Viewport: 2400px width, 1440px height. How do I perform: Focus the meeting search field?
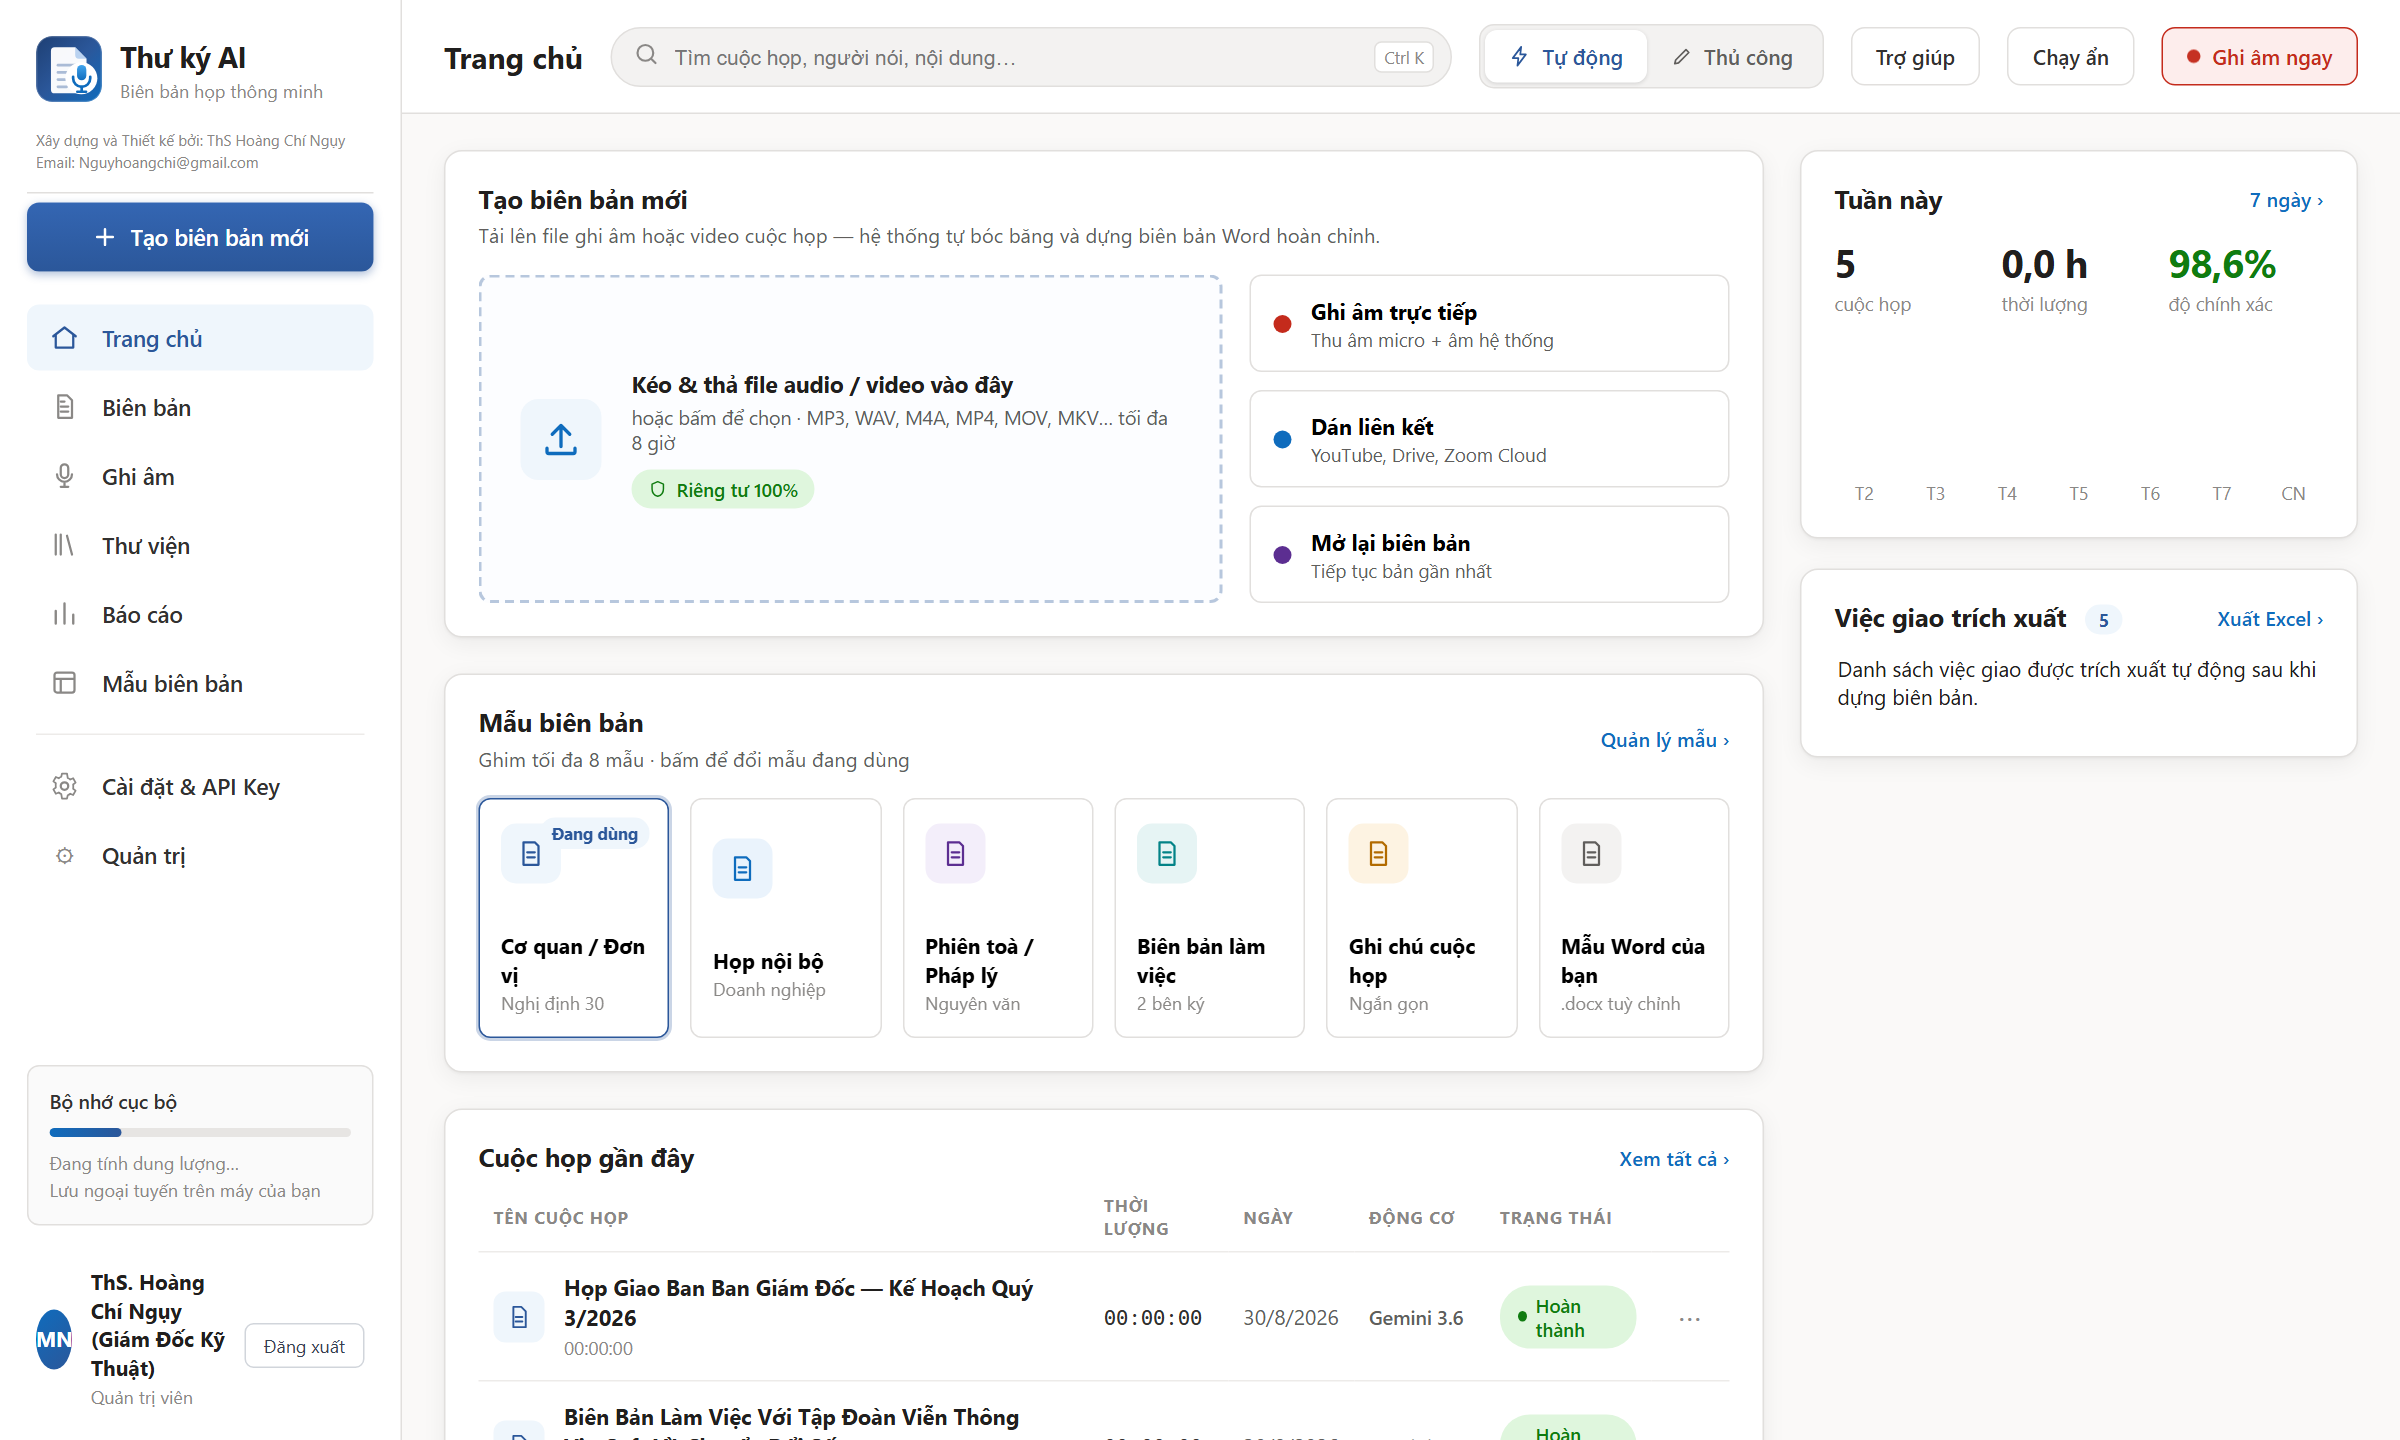[x=1031, y=57]
